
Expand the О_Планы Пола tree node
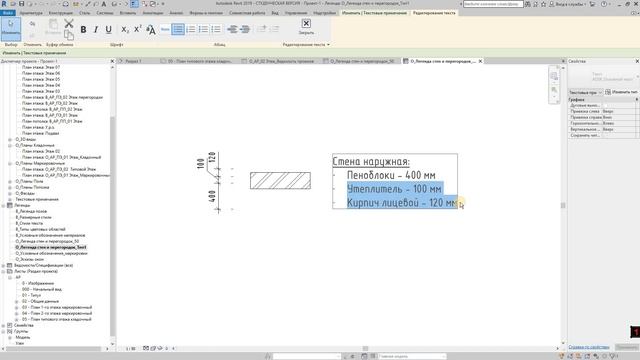click(10, 181)
